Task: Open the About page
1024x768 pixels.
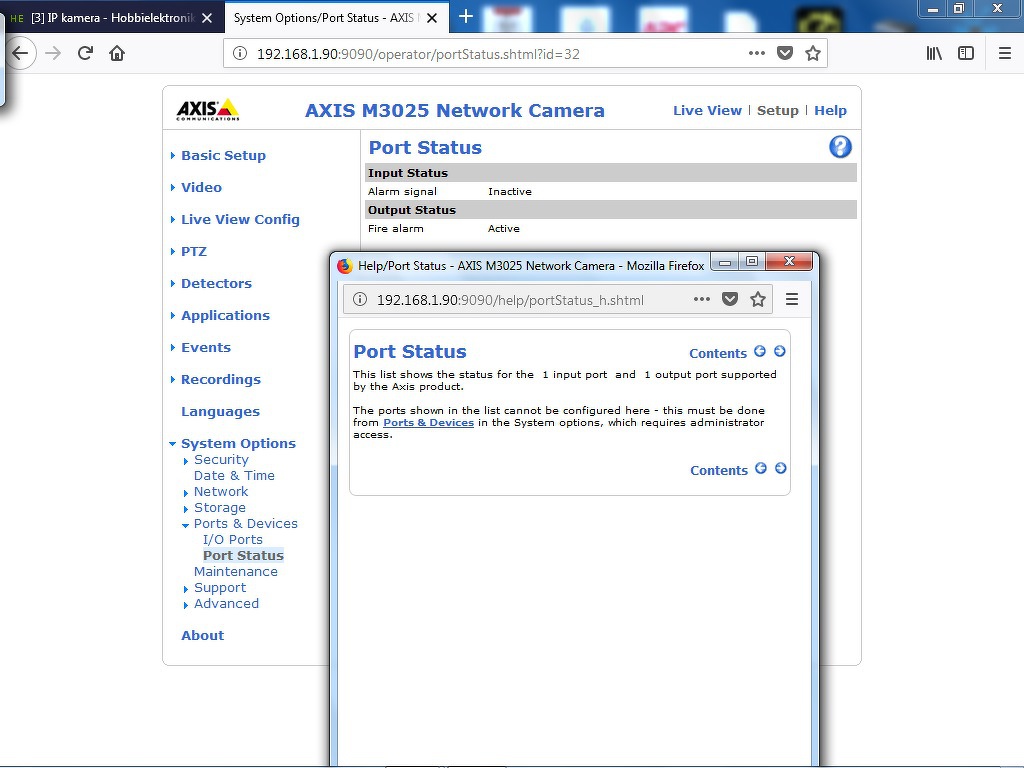Action: click(x=202, y=635)
